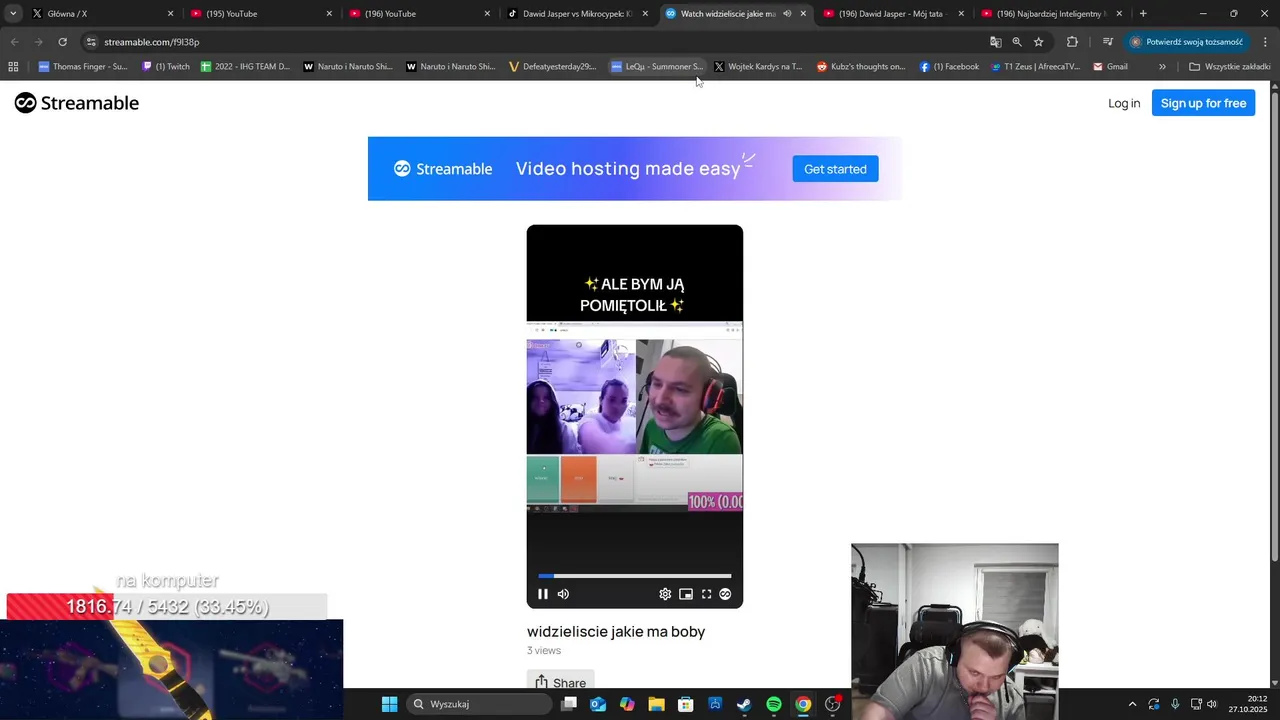Close the Watch widzieliscie tab
Viewport: 1280px width, 720px height.
point(803,14)
